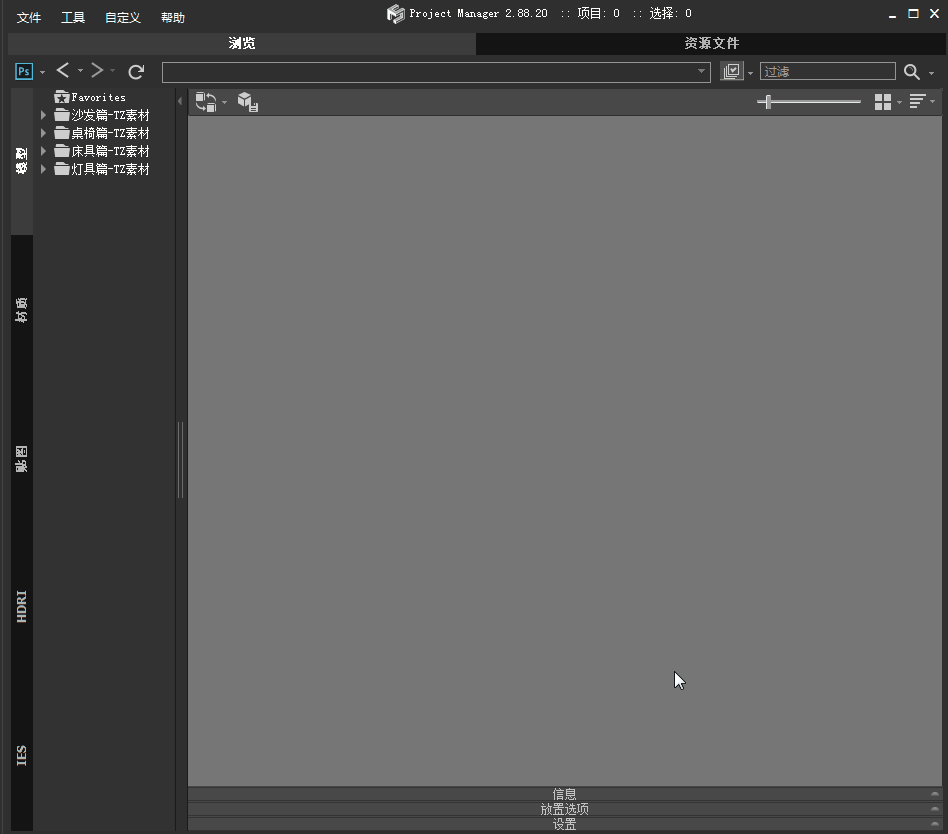Select the IES vertical side tab
The image size is (948, 834).
click(x=22, y=756)
